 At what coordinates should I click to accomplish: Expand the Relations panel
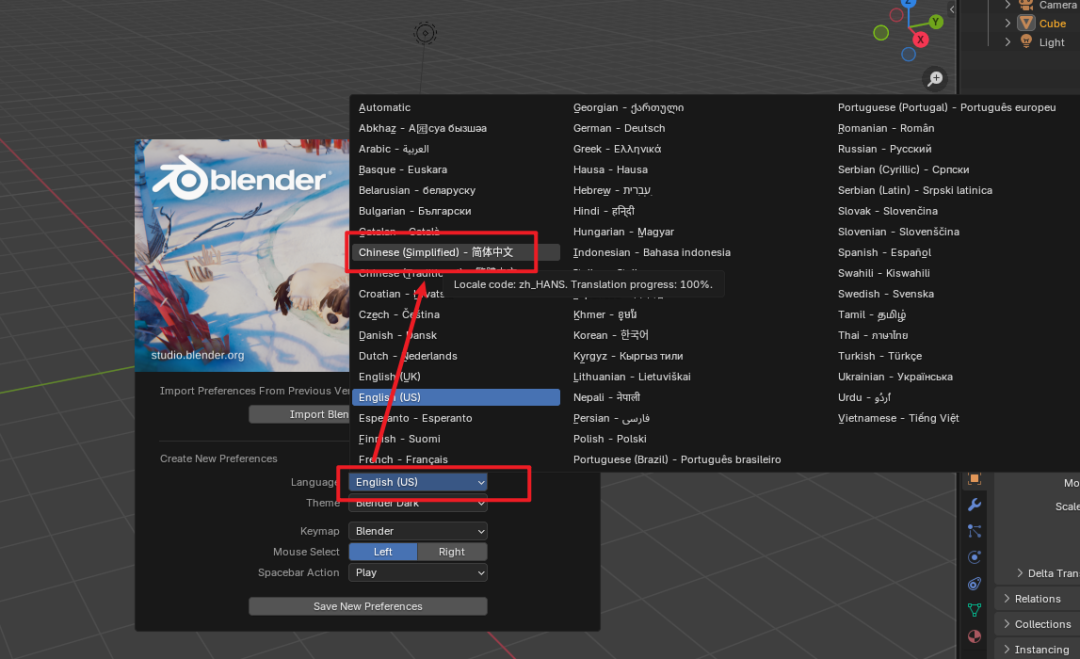[x=1037, y=599]
